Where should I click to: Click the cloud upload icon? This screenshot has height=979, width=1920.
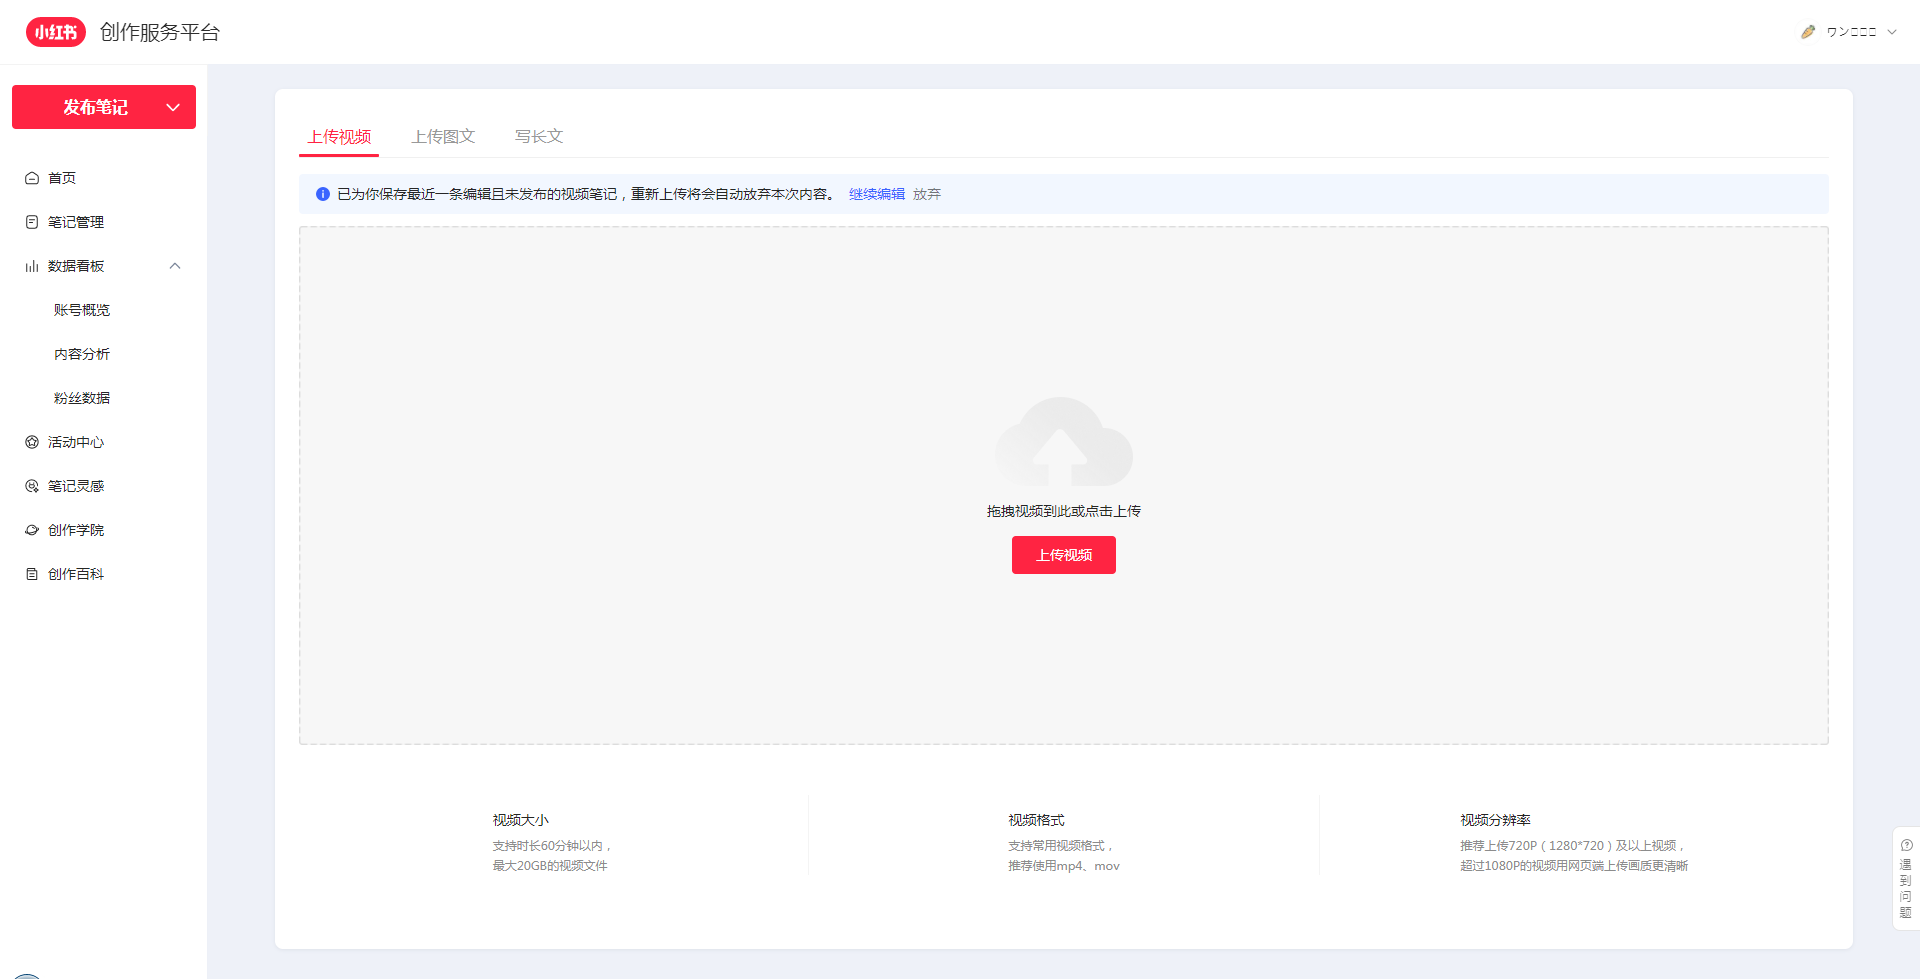click(1063, 442)
